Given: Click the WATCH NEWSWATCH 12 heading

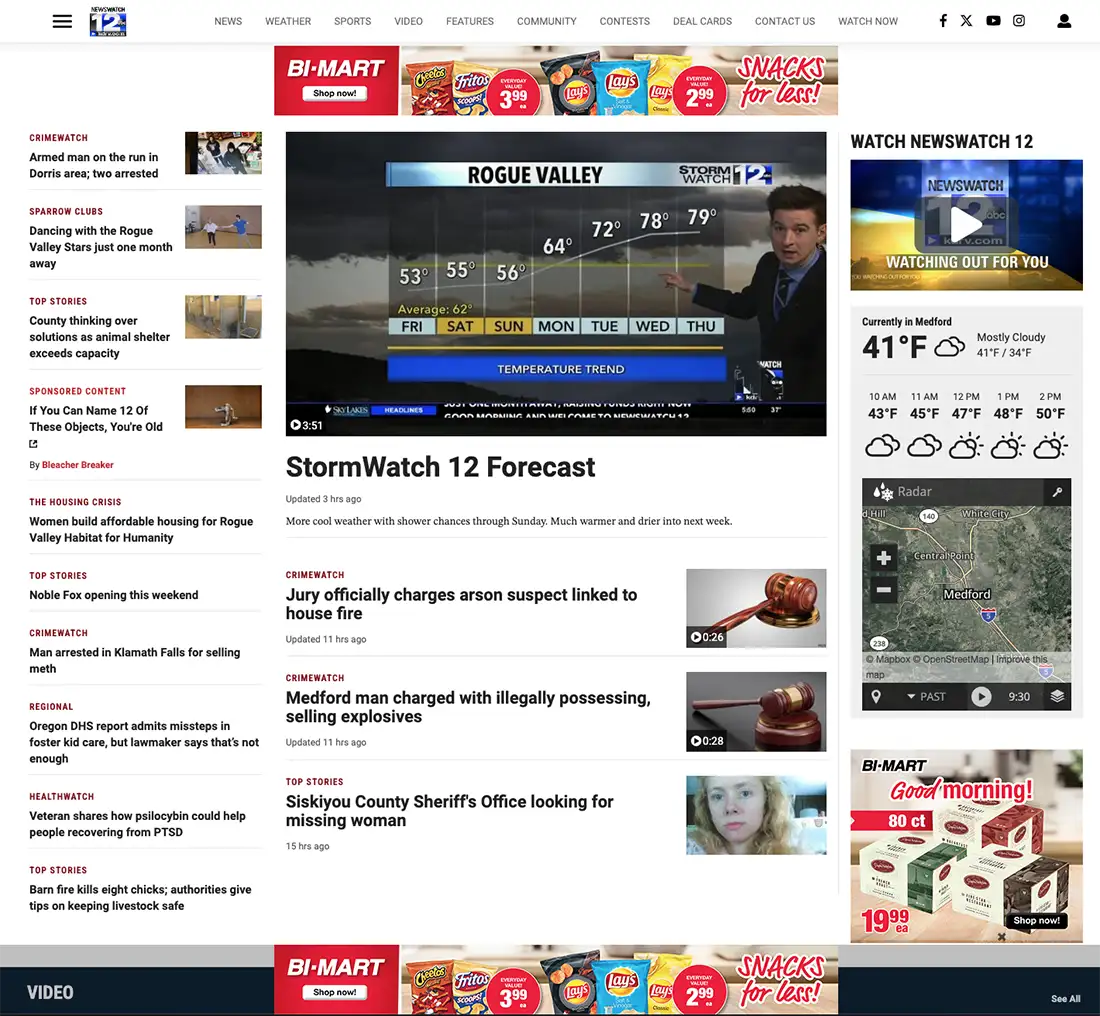Looking at the screenshot, I should (x=941, y=142).
